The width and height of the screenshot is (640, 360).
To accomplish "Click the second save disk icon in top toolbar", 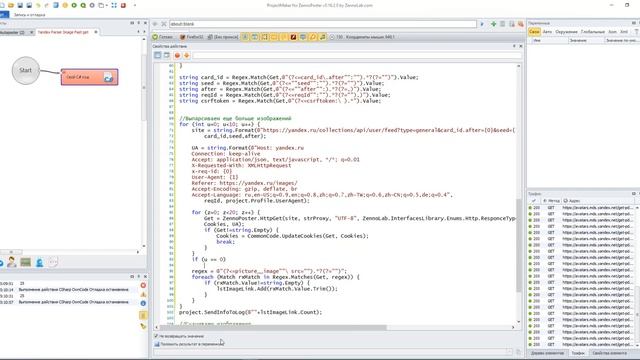I will coord(29,5).
